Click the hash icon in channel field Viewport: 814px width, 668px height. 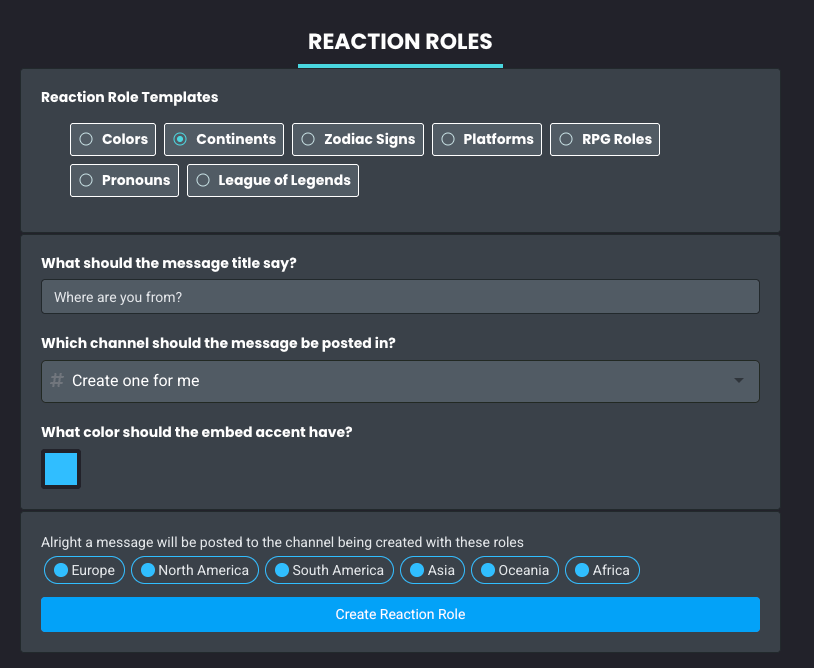pyautogui.click(x=57, y=381)
